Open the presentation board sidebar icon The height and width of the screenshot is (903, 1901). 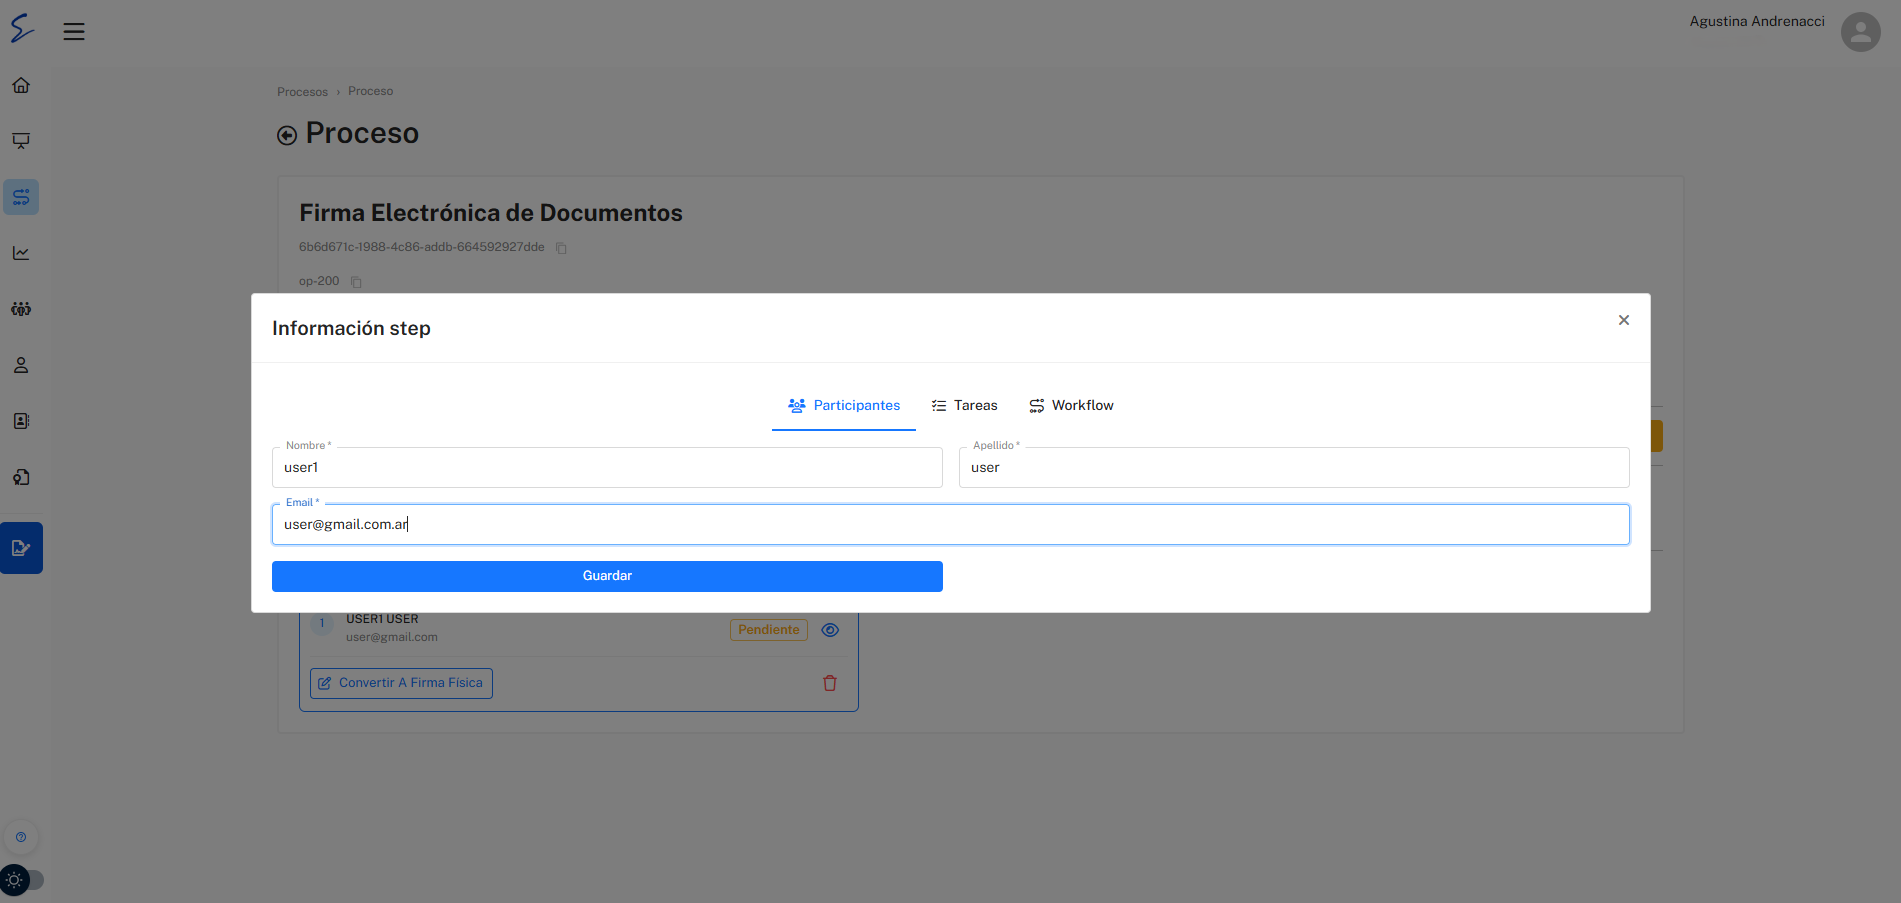click(x=21, y=141)
